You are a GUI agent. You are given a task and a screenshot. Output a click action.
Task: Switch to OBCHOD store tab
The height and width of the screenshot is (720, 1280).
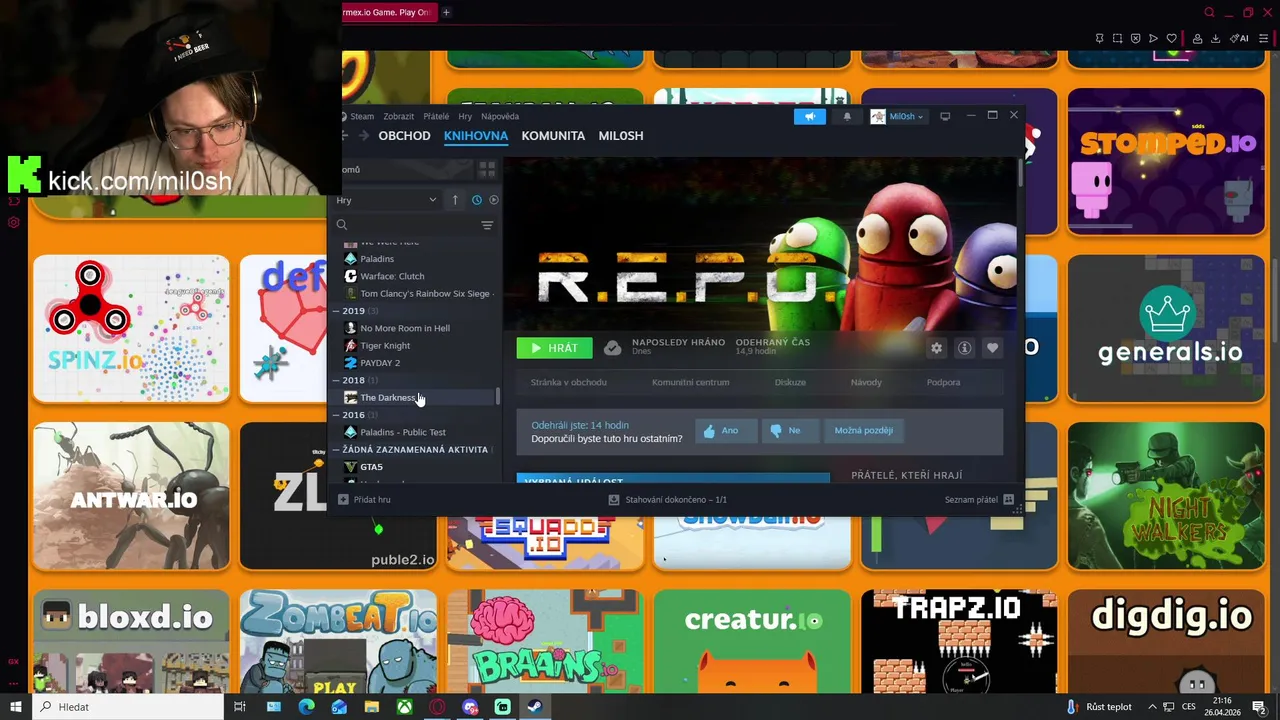click(x=404, y=136)
